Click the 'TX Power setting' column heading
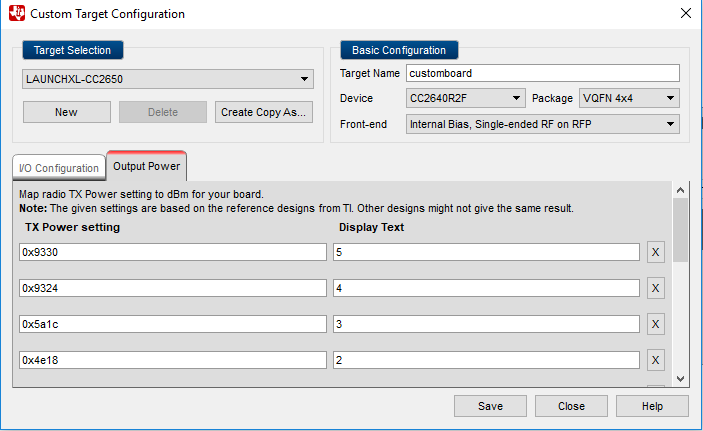Viewport: 703px width, 431px height. (72, 227)
